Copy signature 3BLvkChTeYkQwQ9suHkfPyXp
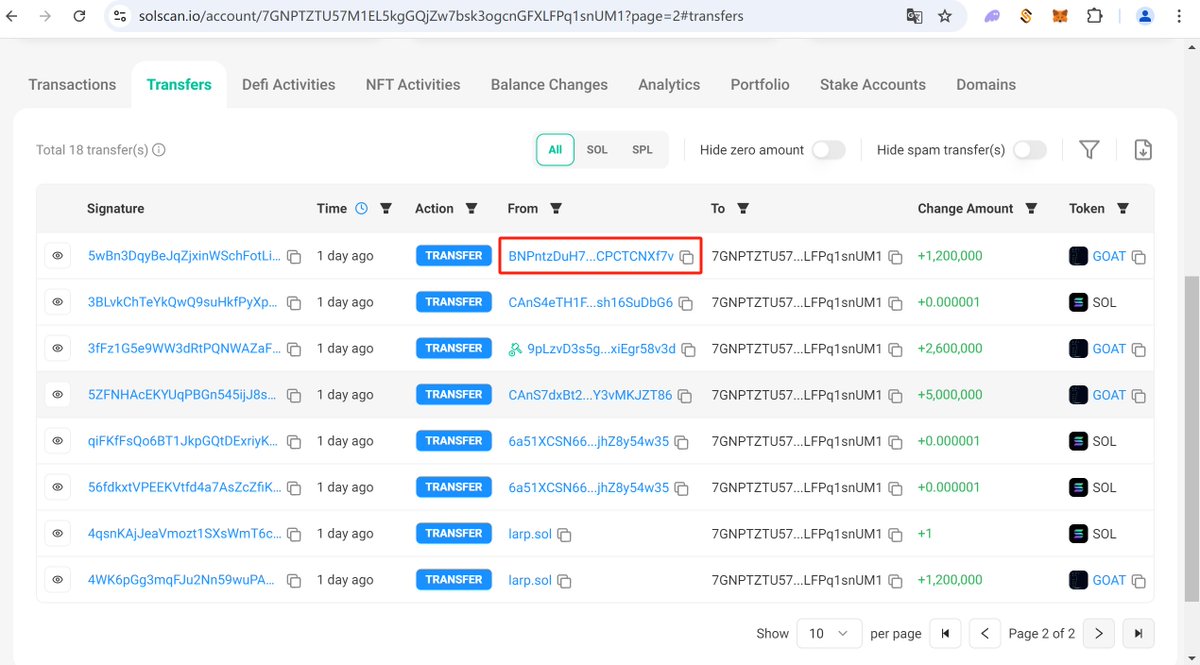This screenshot has width=1200, height=665. (294, 303)
